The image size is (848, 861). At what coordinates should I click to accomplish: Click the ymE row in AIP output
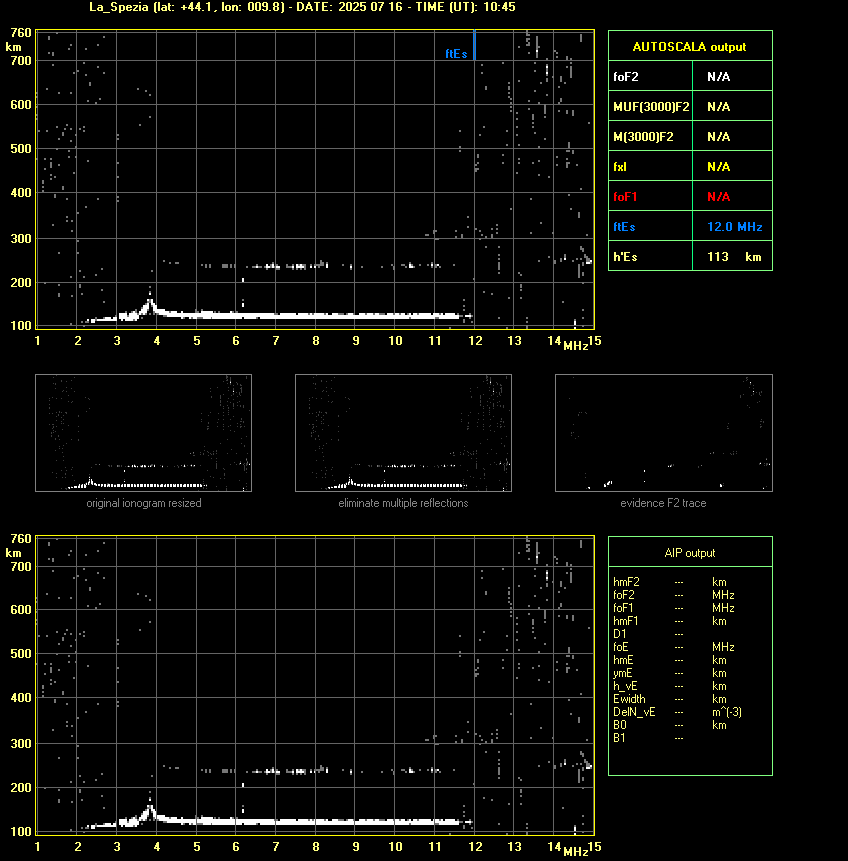[x=670, y=673]
